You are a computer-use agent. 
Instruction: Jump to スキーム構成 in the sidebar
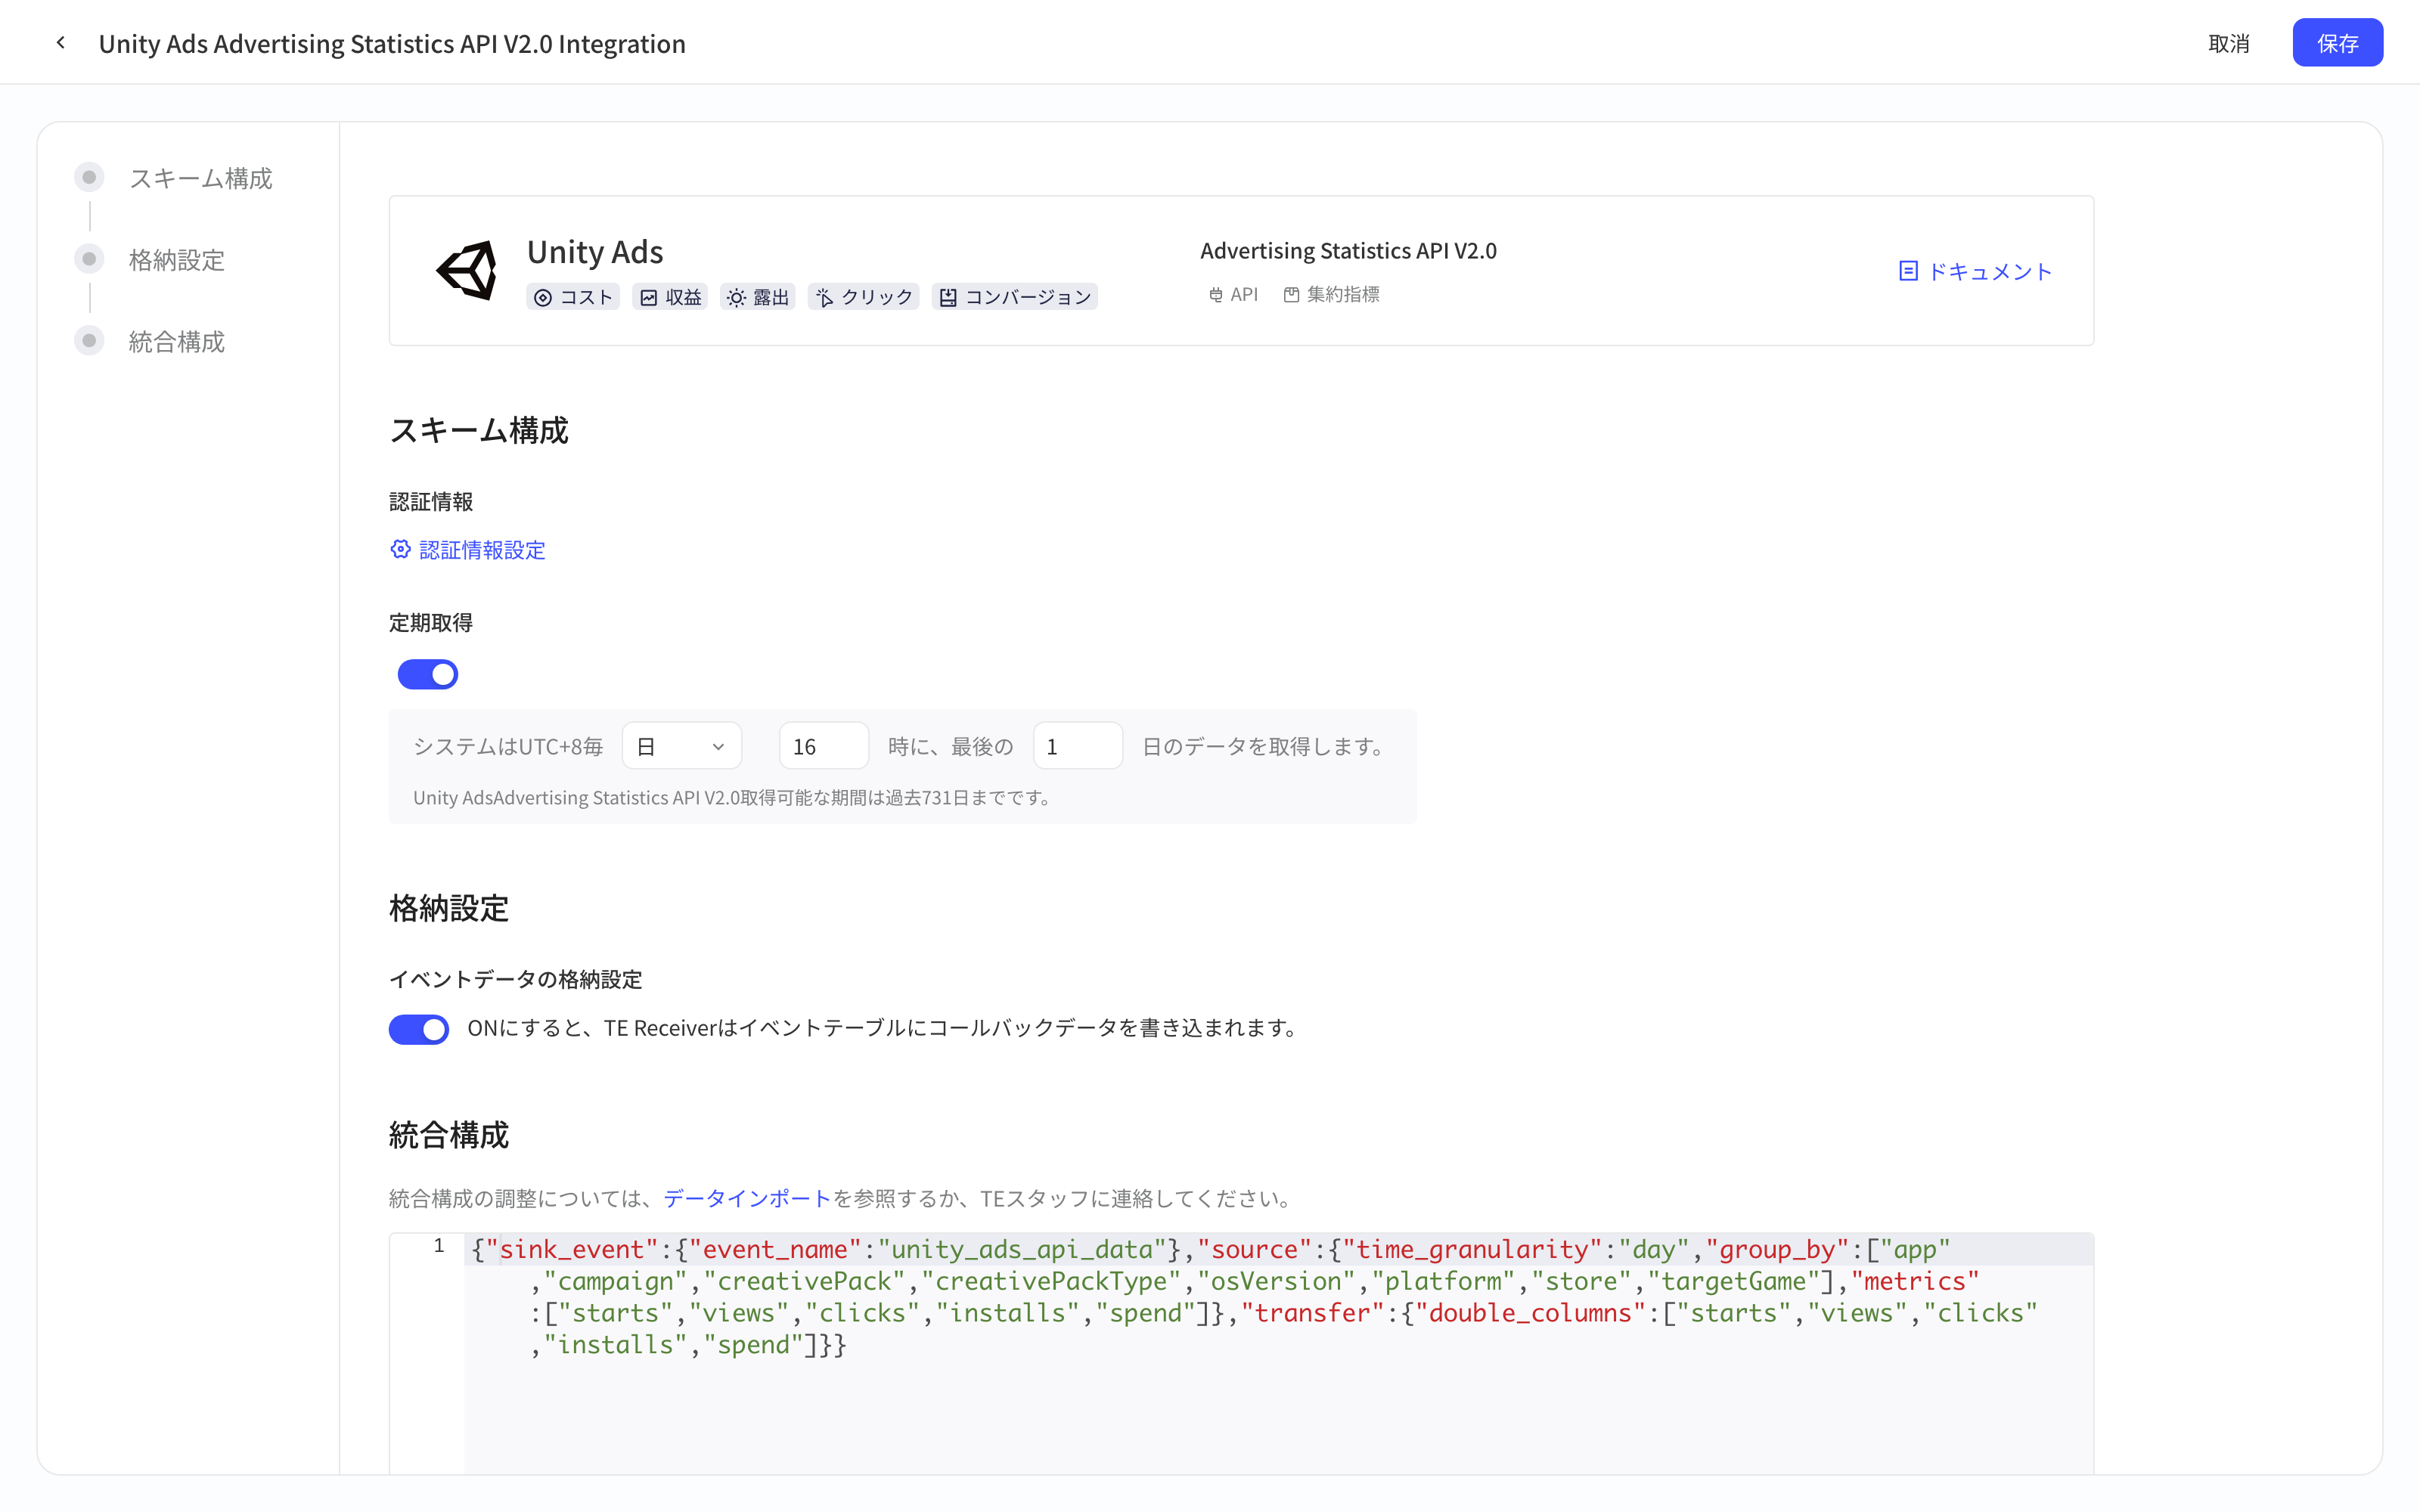pos(200,178)
